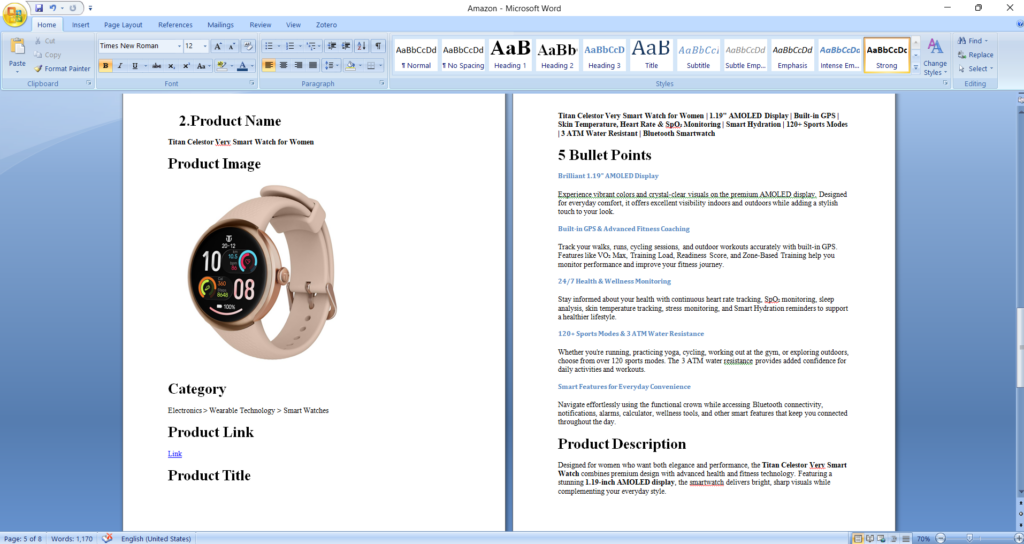
Task: Click the proofing errors icon in status bar
Action: tap(108, 539)
